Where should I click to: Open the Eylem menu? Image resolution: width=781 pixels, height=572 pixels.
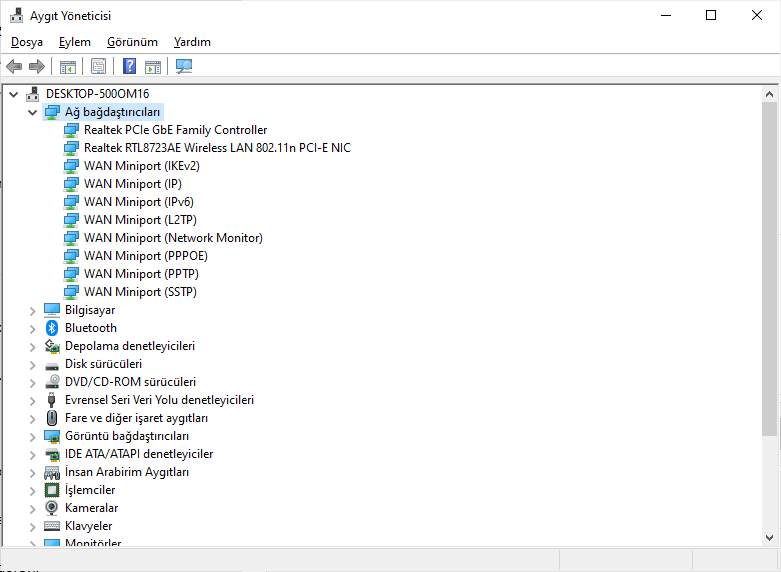coord(75,42)
